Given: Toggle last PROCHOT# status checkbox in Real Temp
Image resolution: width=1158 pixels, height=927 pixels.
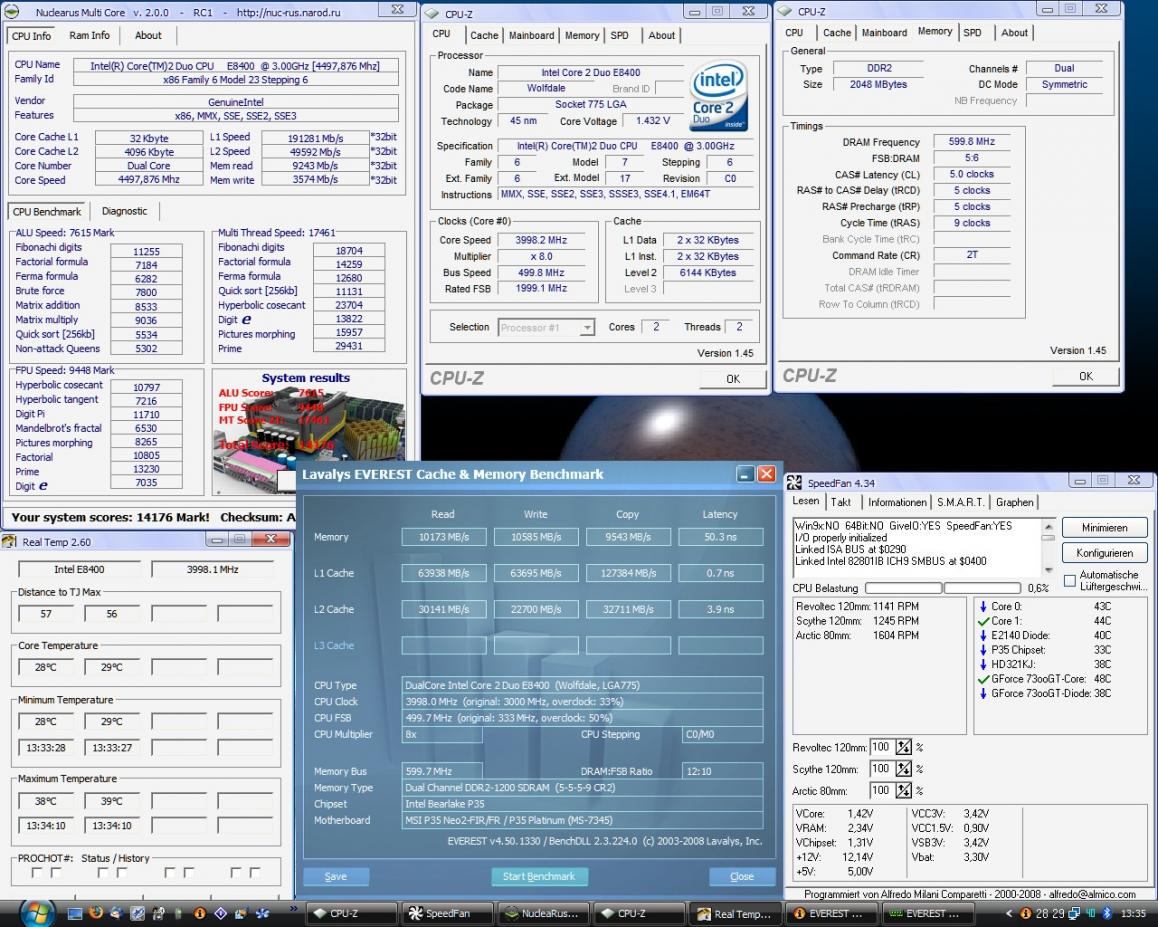Looking at the screenshot, I should (x=254, y=873).
